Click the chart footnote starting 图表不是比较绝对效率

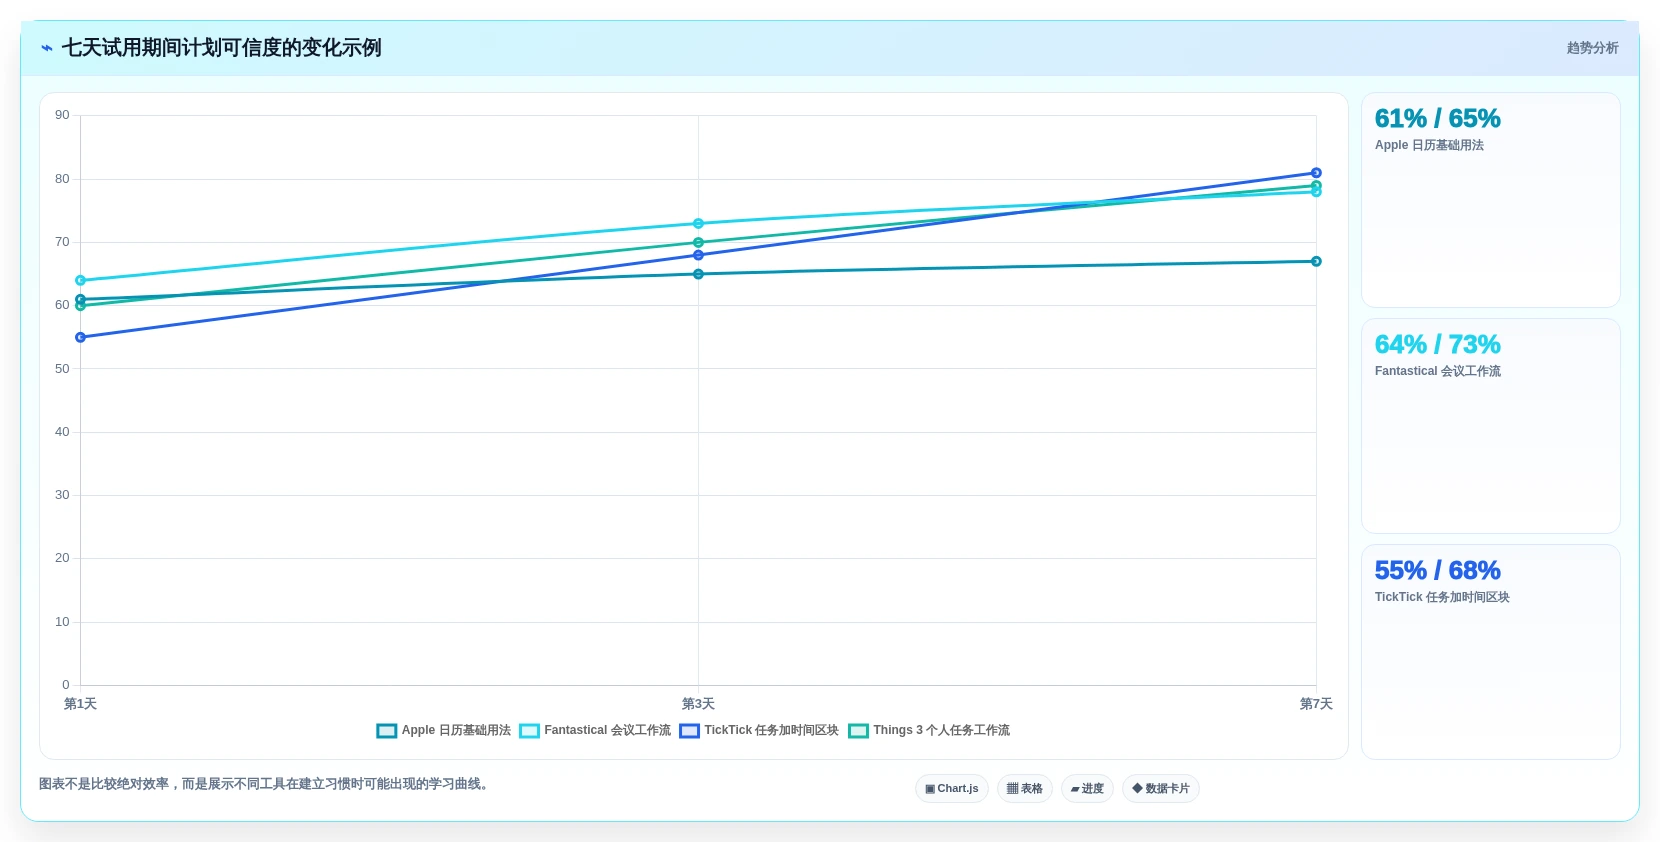[x=266, y=784]
